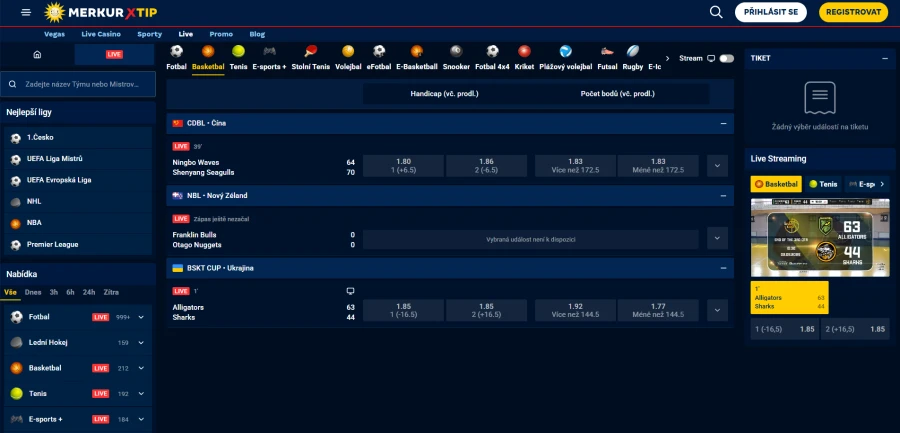Collapse the CDBL Čína league section
Image resolution: width=900 pixels, height=433 pixels.
[x=723, y=123]
